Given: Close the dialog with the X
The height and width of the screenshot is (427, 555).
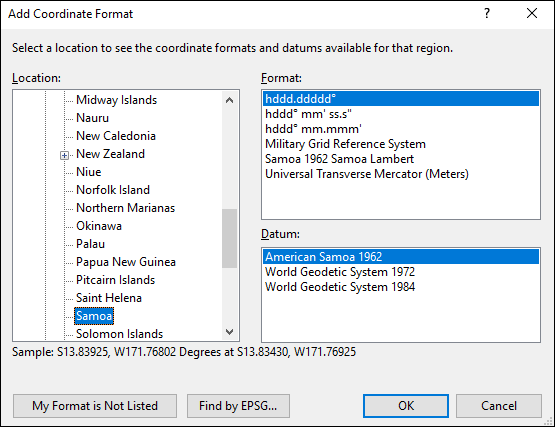Looking at the screenshot, I should click(x=532, y=13).
